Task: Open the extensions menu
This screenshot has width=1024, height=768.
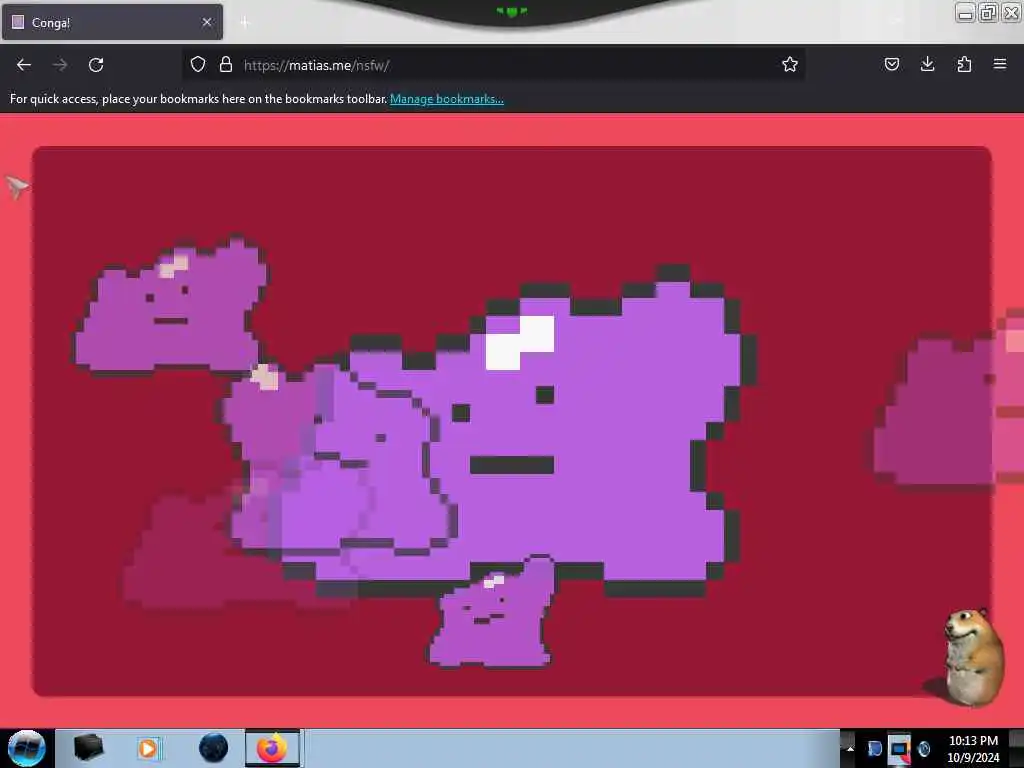Action: pos(964,64)
